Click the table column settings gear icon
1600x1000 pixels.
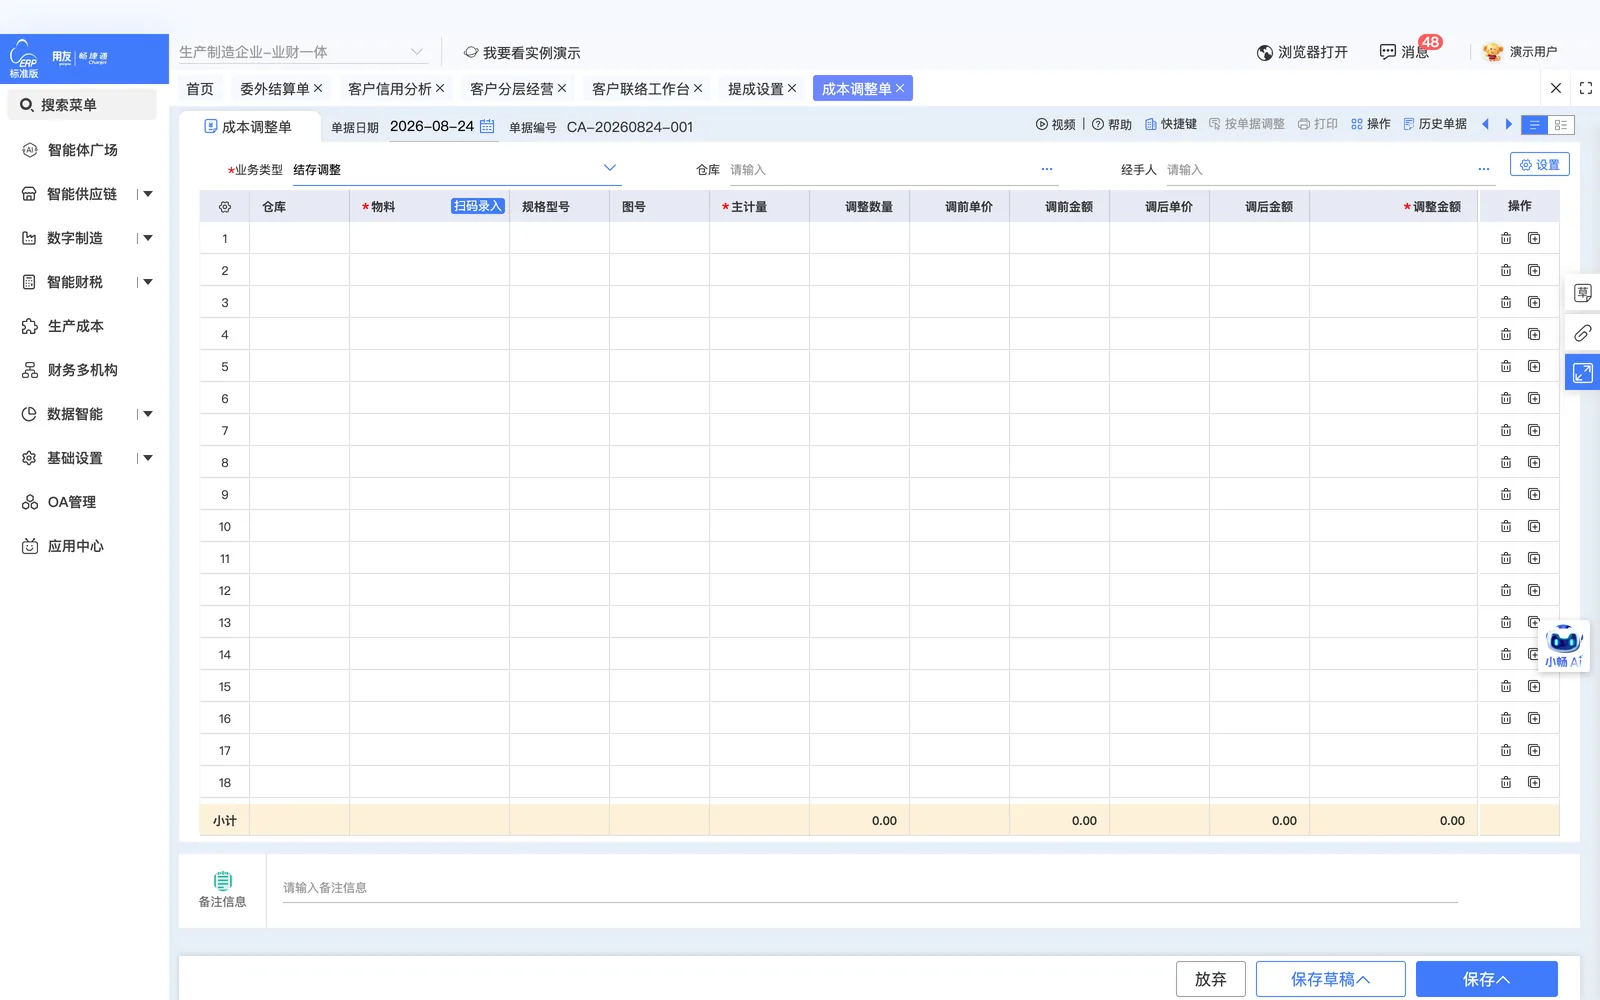coord(224,207)
